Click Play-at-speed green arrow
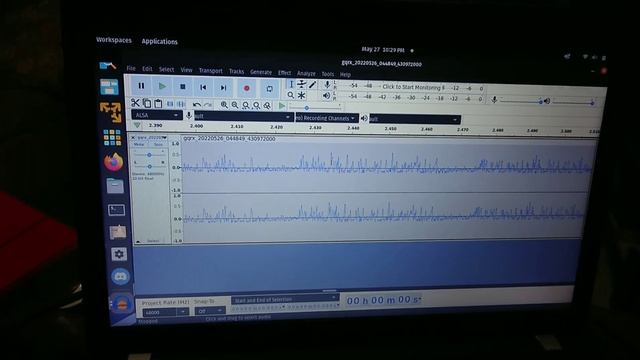Viewport: 640px width, 360px height. click(282, 106)
